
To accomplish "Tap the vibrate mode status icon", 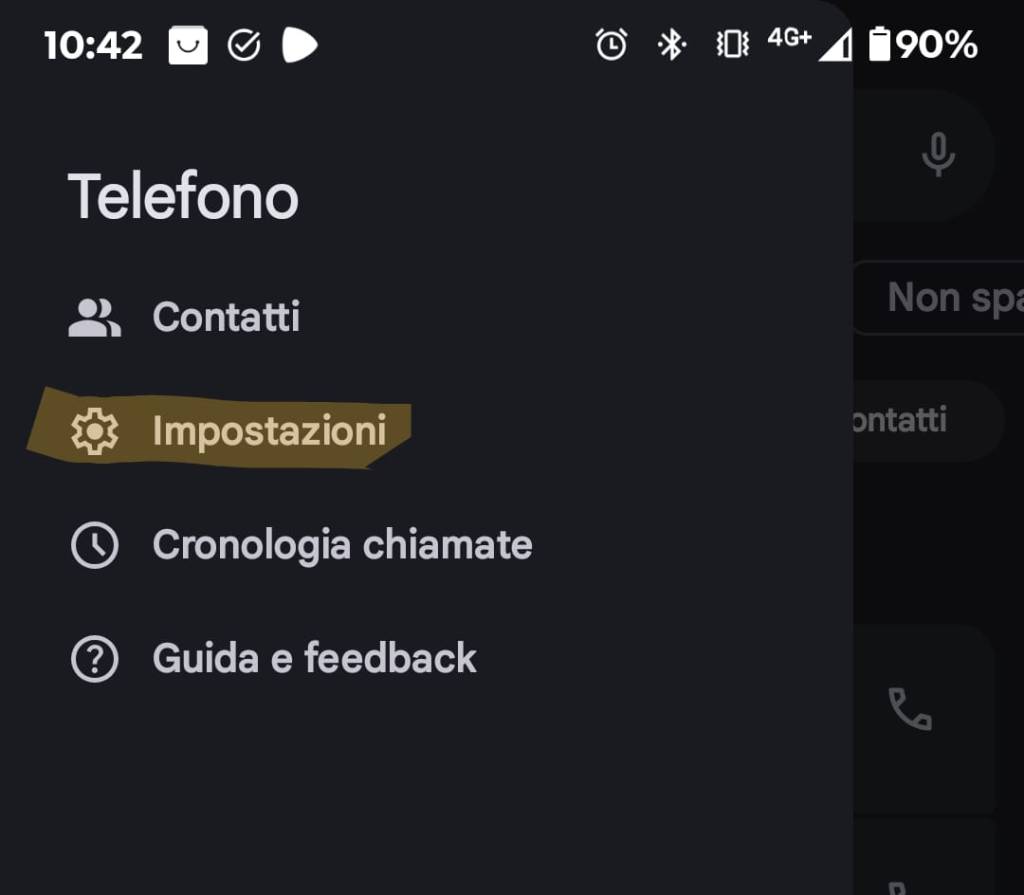I will pyautogui.click(x=732, y=45).
